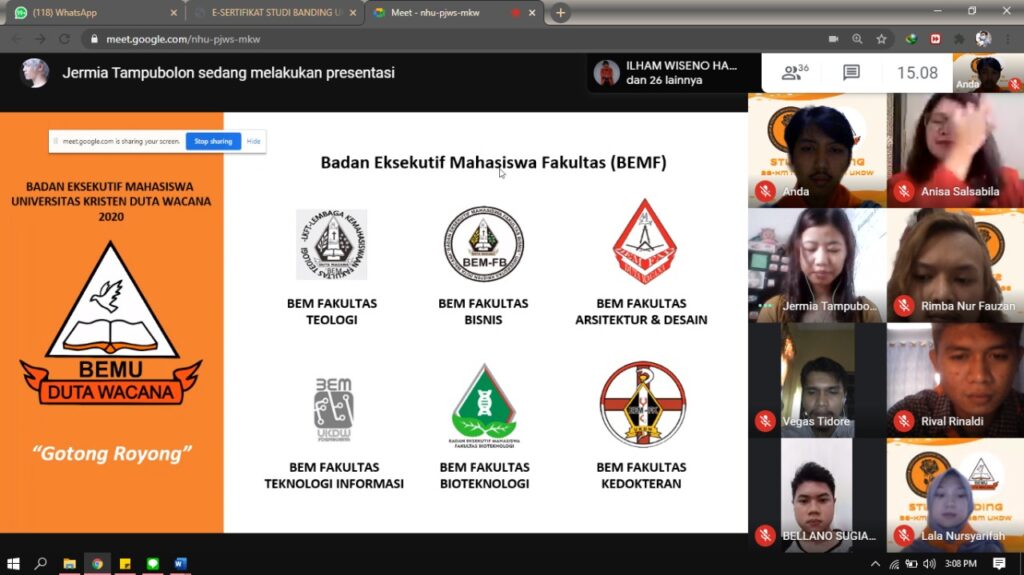Viewport: 1024px width, 575px height.
Task: Click Jermia Tampubolon presenter avatar
Action: [x=35, y=73]
